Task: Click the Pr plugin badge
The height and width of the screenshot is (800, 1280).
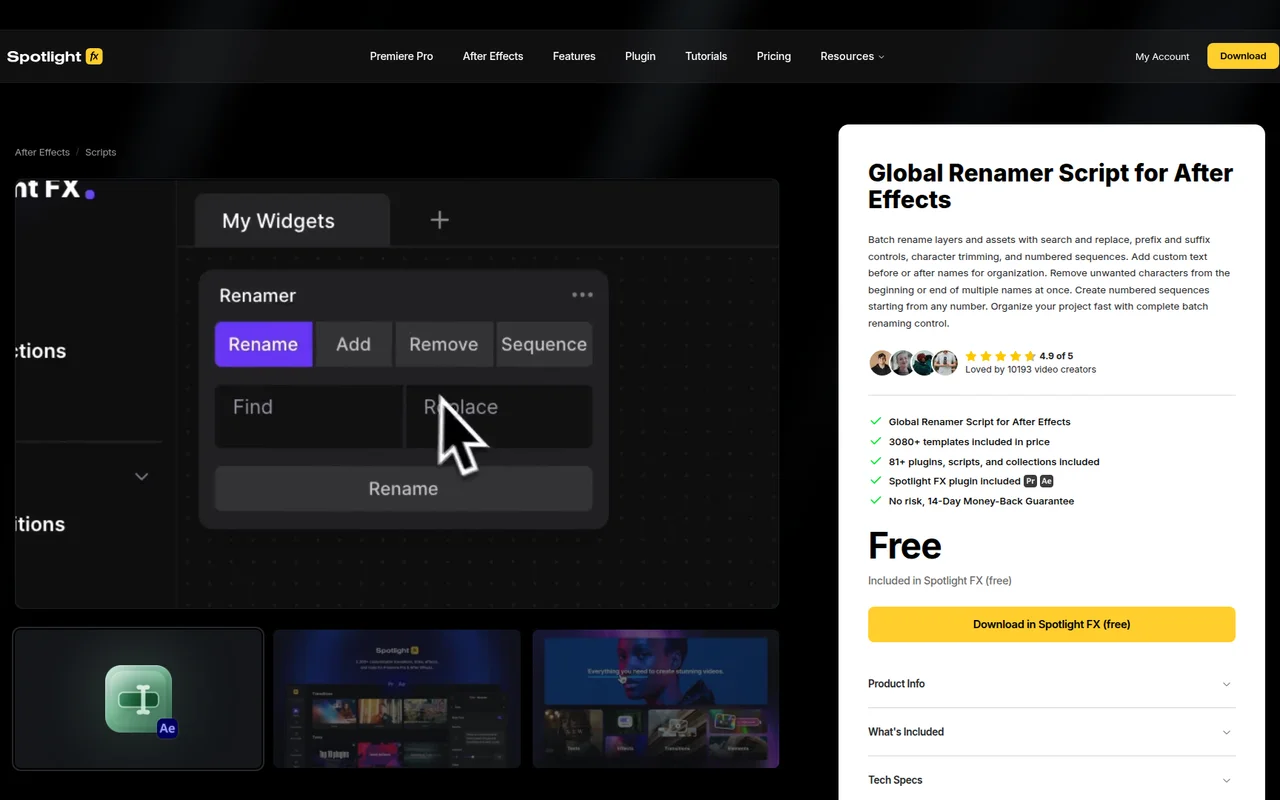Action: pyautogui.click(x=1030, y=481)
